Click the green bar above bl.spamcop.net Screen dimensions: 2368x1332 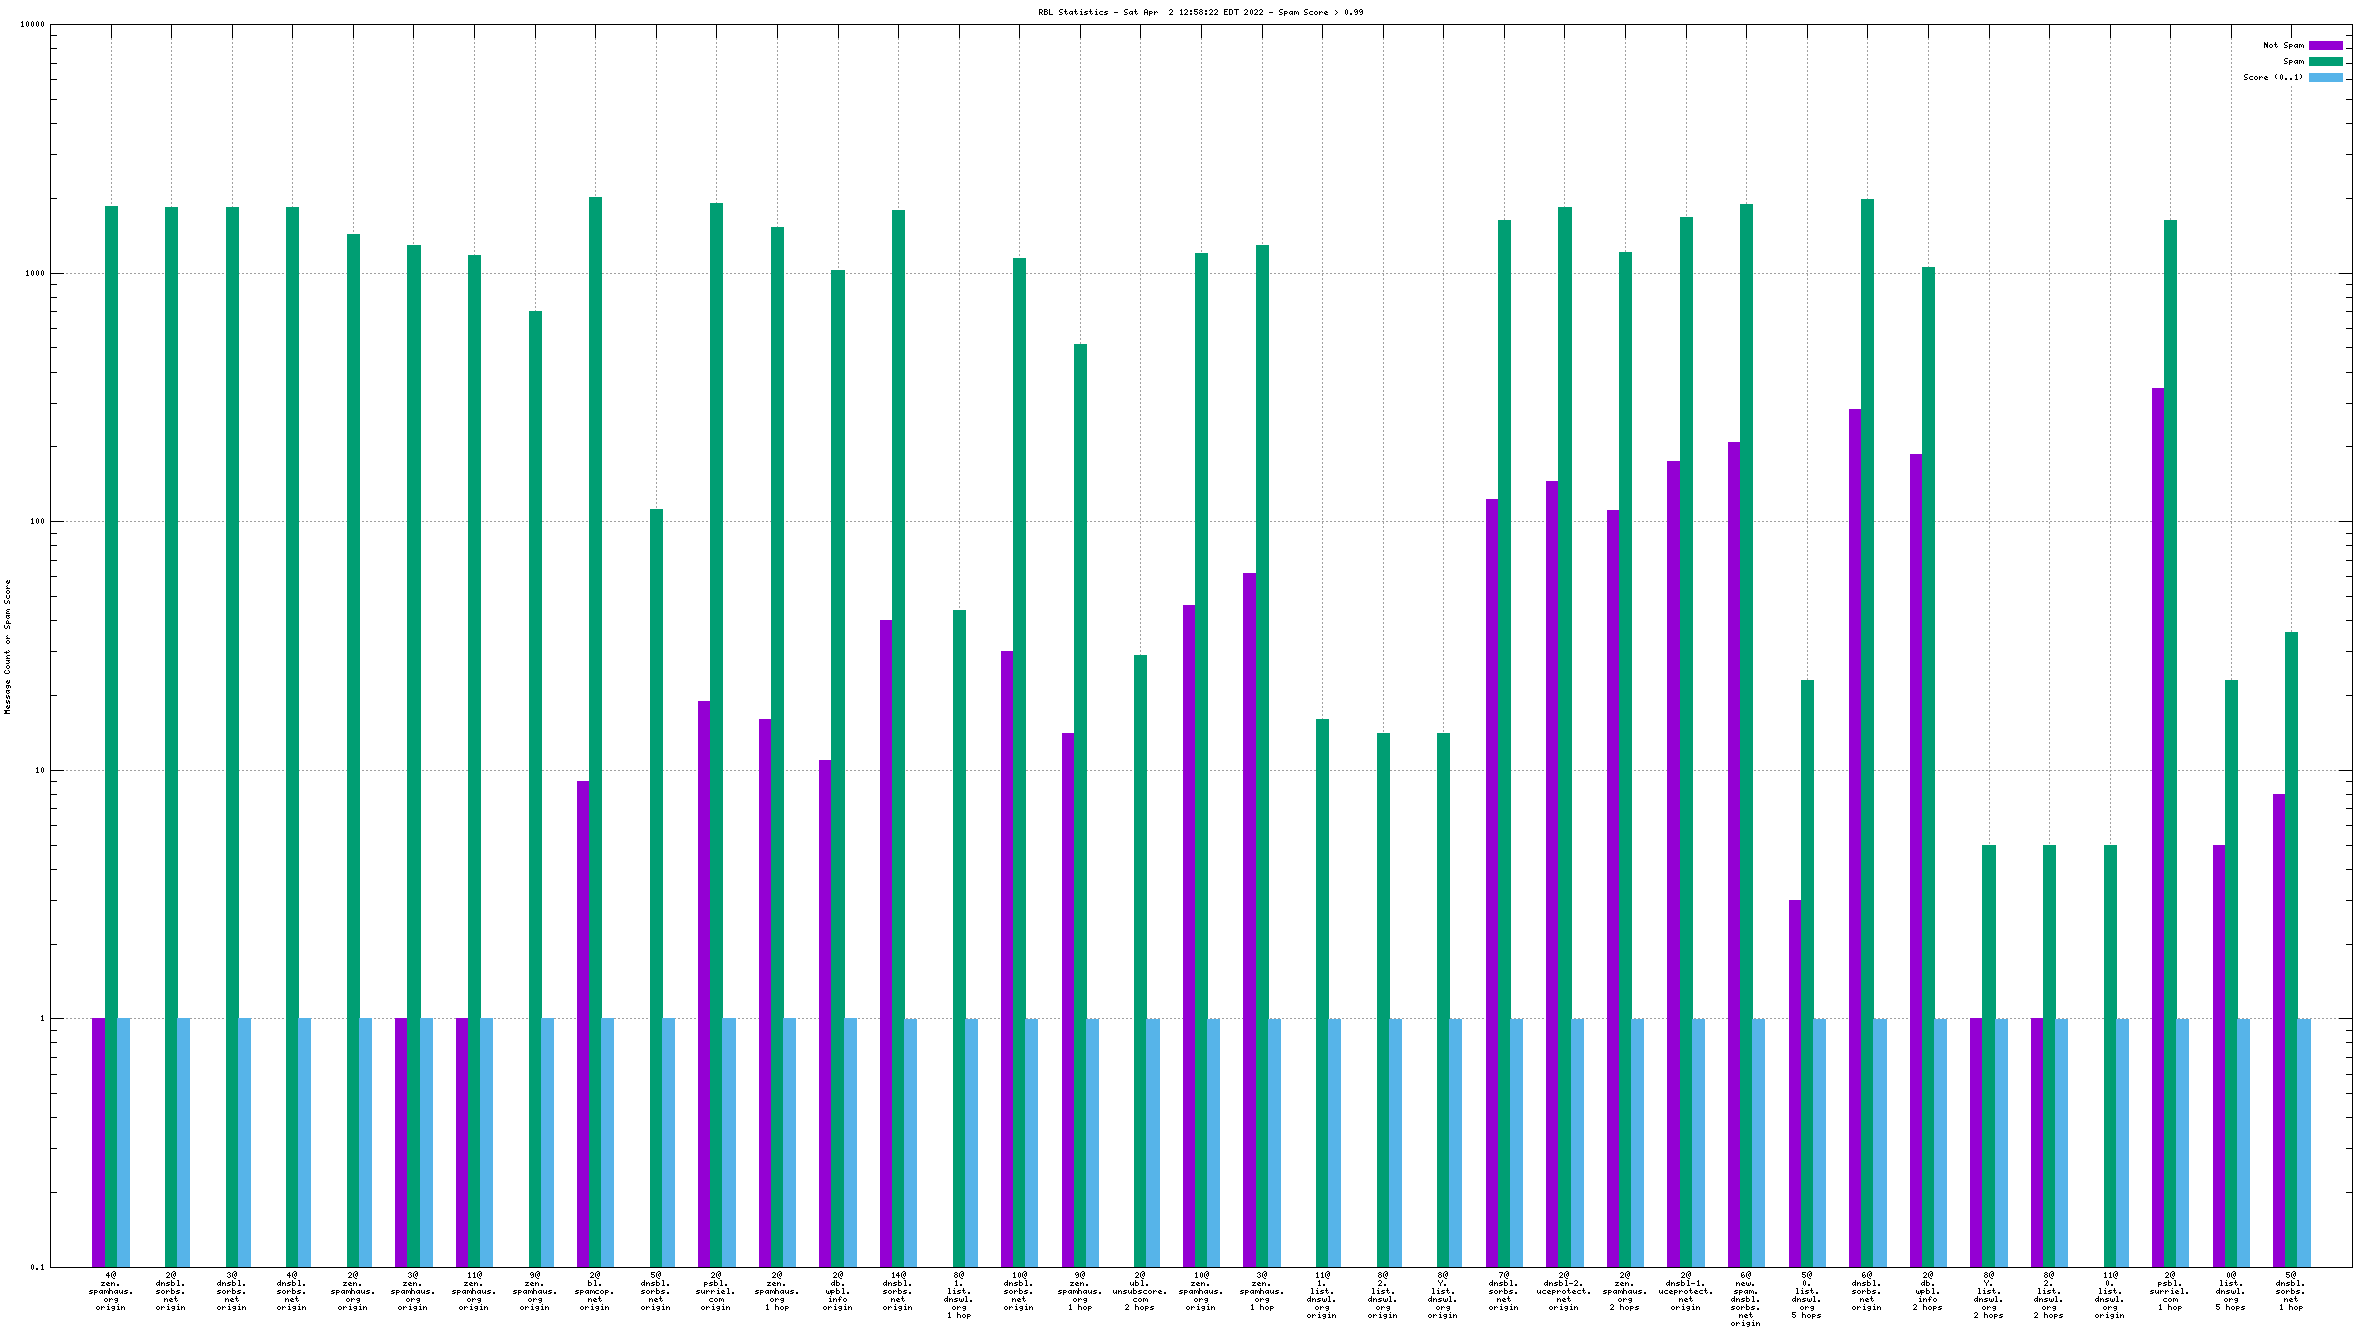tap(595, 700)
